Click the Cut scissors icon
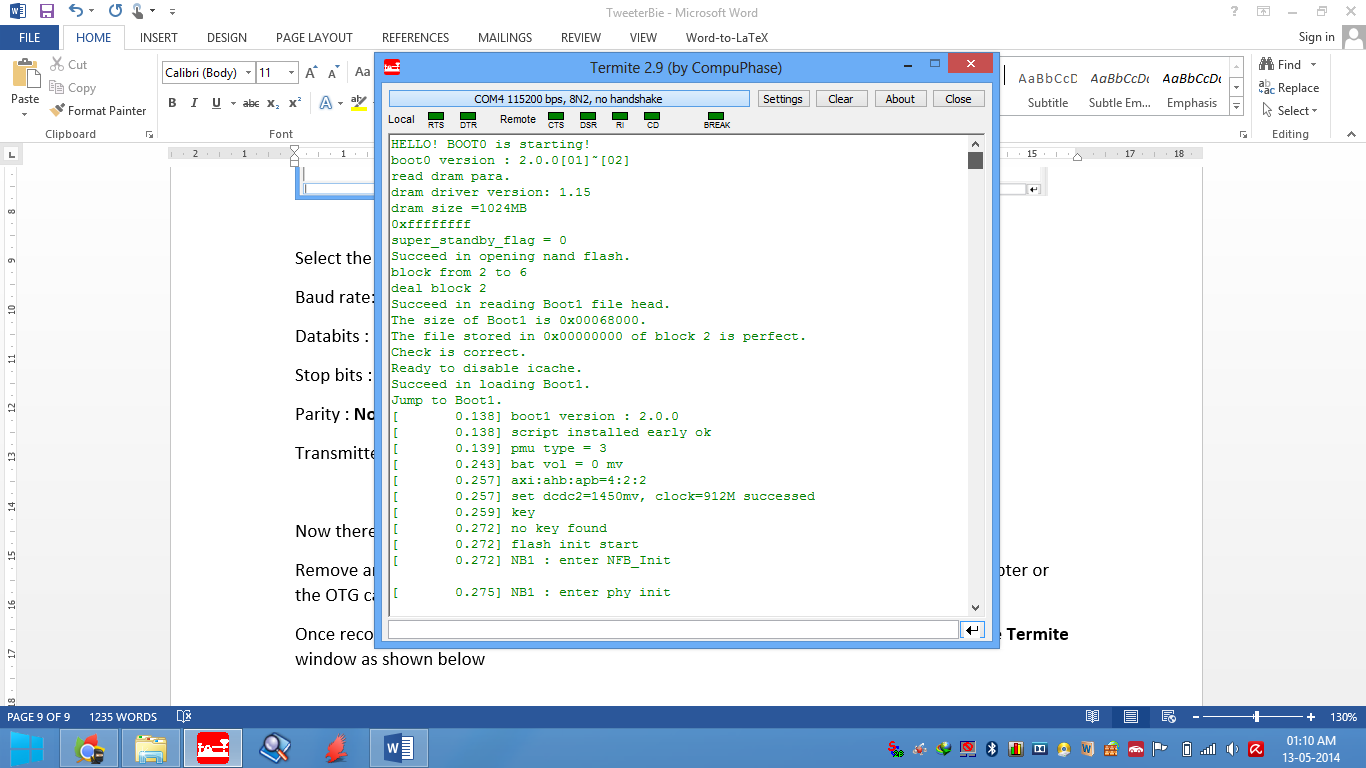This screenshot has width=1366, height=768. point(57,65)
